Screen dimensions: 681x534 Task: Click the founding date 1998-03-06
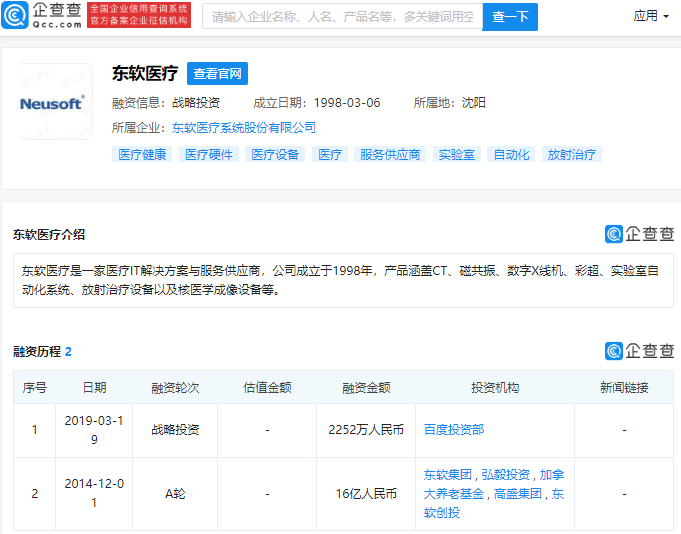347,103
